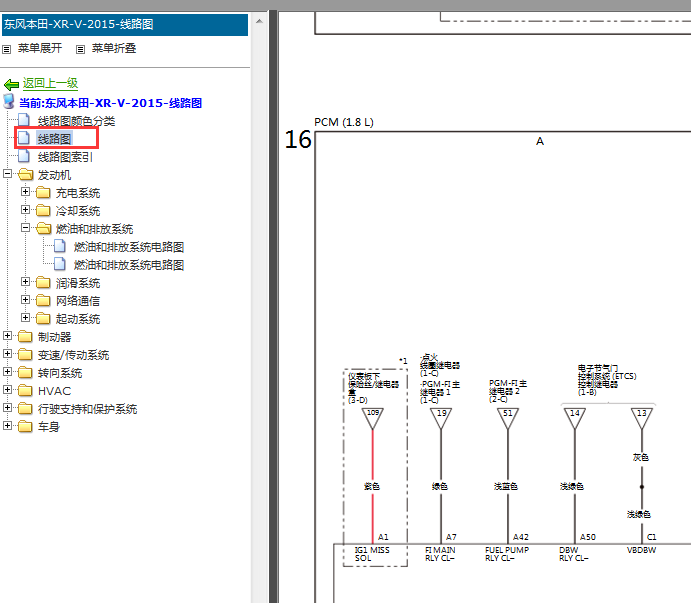
Task: Click the PCM (1.8 L) diagram title
Action: 344,122
